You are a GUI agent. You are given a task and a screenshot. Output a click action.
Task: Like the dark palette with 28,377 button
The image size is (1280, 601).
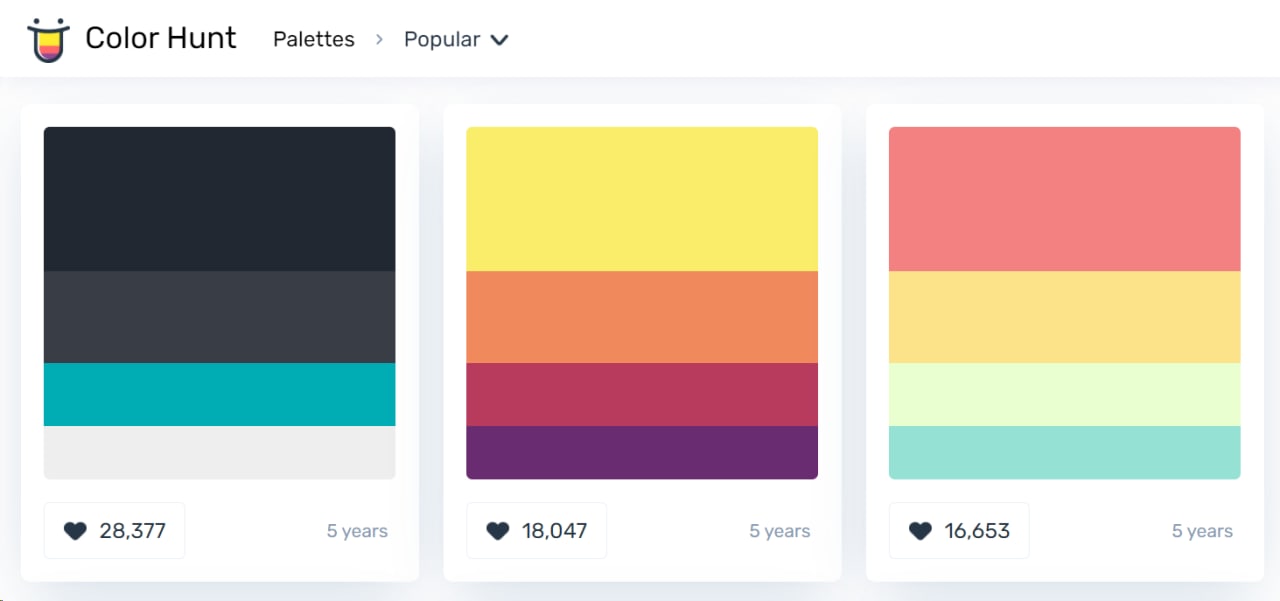coord(115,531)
